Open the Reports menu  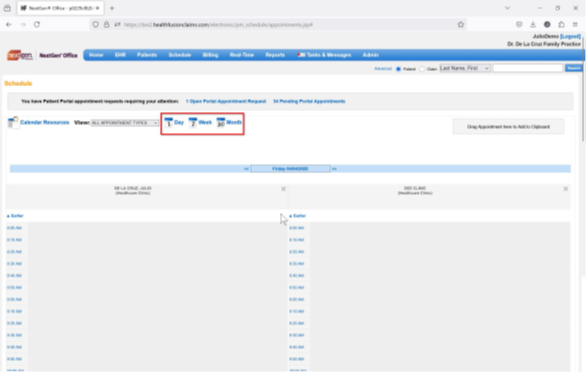click(x=275, y=55)
